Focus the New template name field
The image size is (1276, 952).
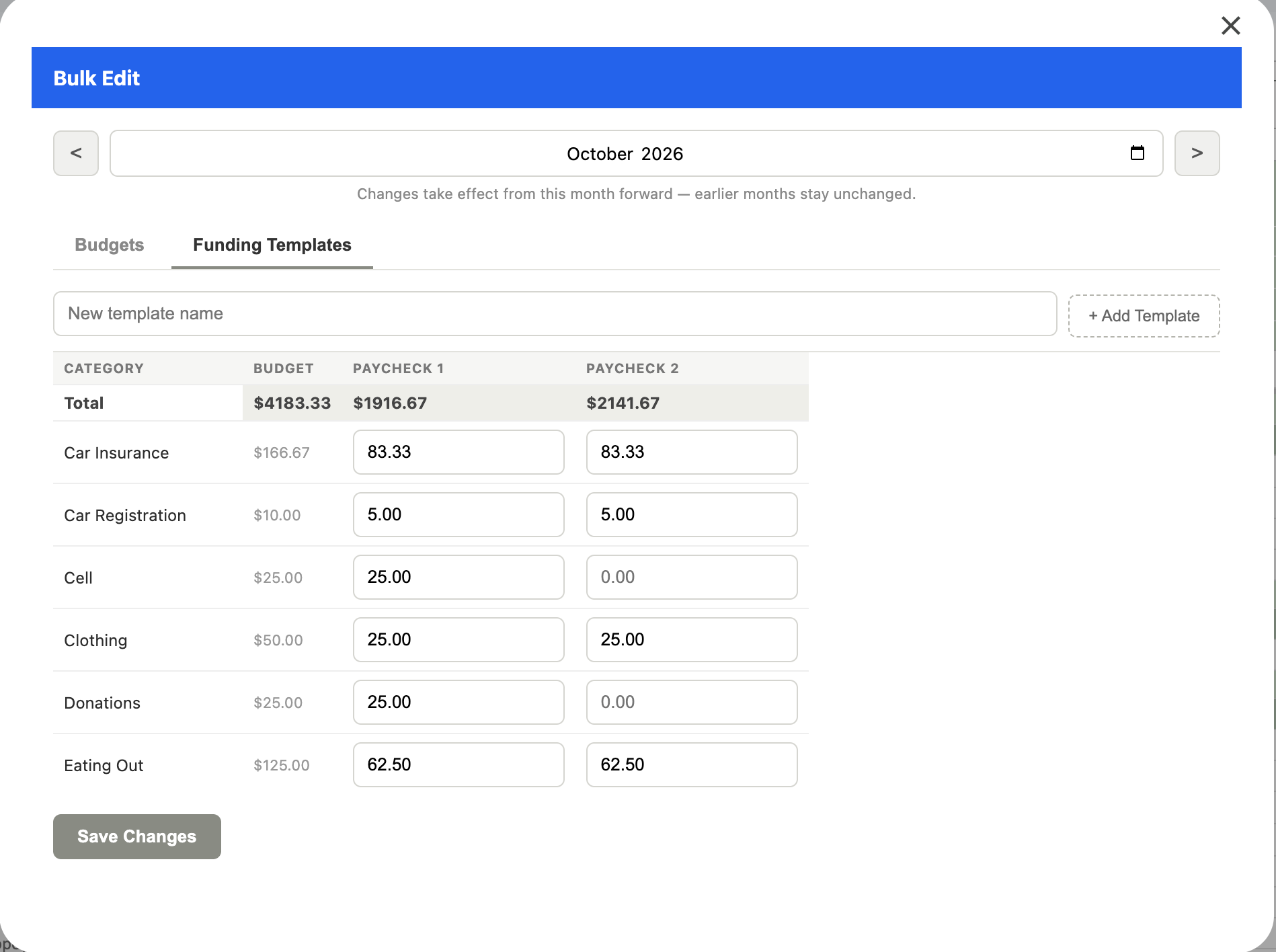tap(555, 314)
